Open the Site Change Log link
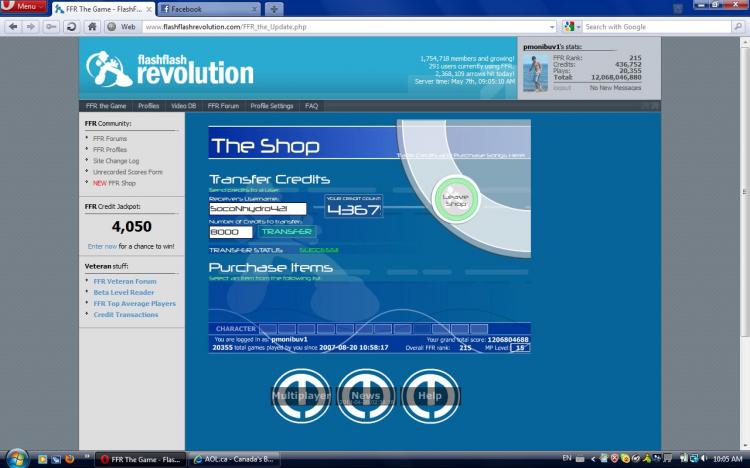The height and width of the screenshot is (468, 750). tap(116, 161)
